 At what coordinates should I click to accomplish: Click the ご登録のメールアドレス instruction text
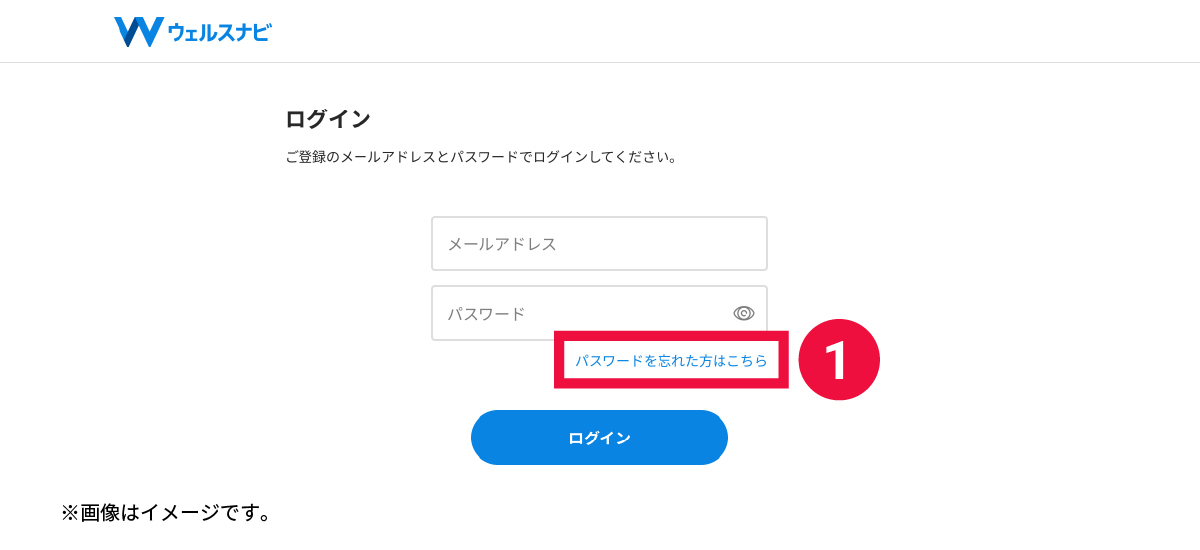481,158
